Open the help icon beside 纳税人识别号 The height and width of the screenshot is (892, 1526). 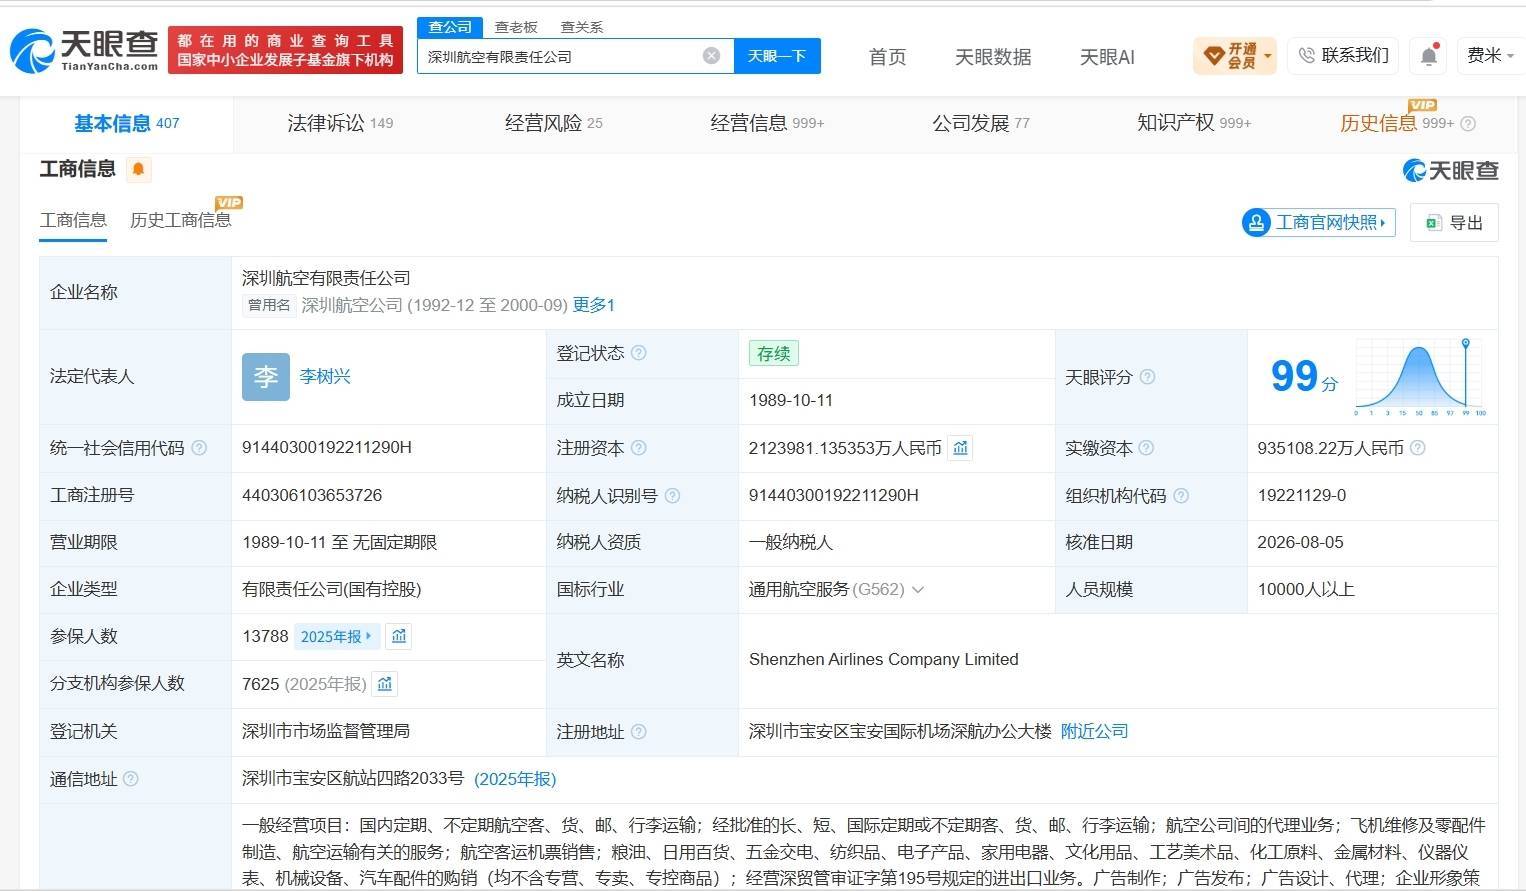(x=672, y=495)
